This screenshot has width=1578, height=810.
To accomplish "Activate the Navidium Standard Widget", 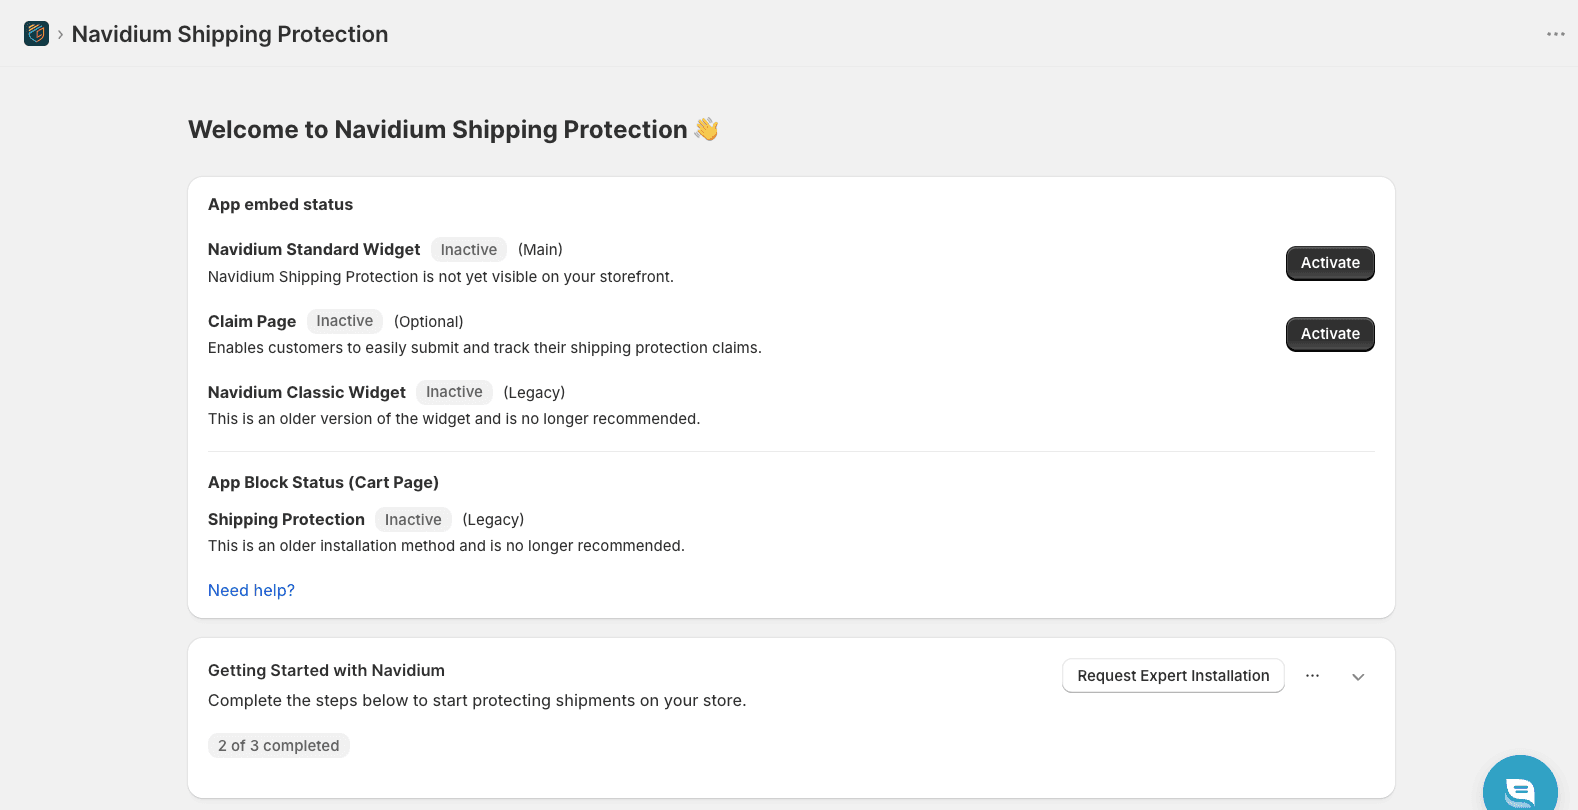I will [1330, 263].
